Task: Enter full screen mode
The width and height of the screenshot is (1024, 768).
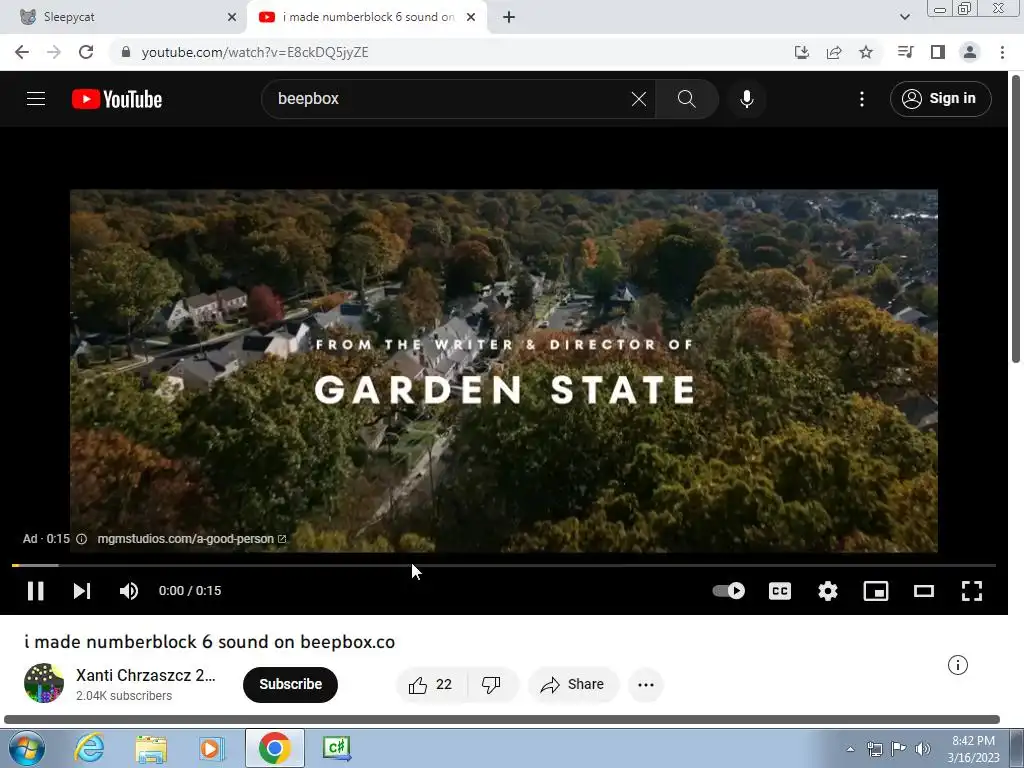Action: (972, 591)
